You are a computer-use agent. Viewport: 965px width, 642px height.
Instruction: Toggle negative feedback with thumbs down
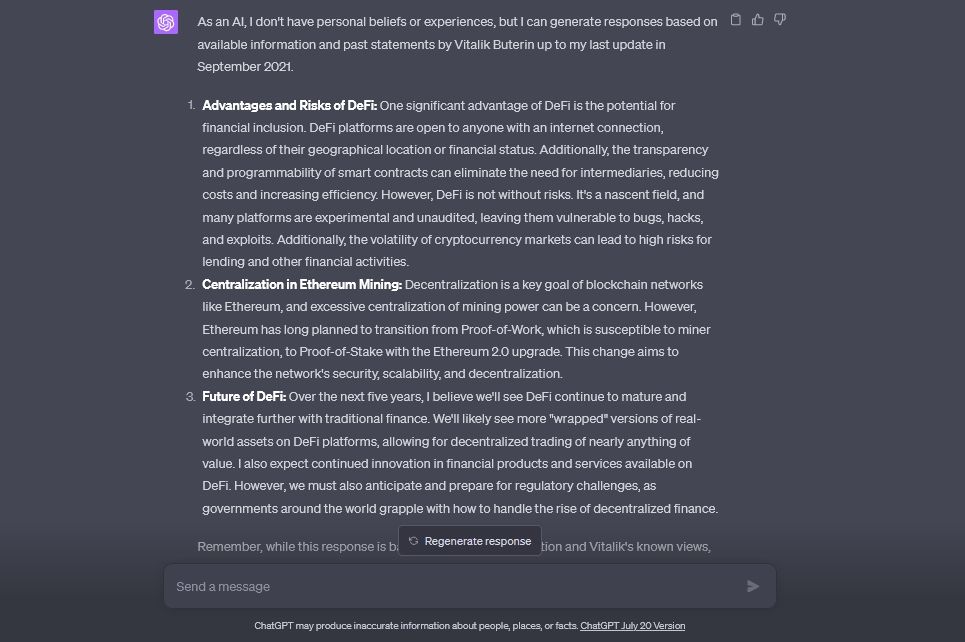click(x=780, y=19)
